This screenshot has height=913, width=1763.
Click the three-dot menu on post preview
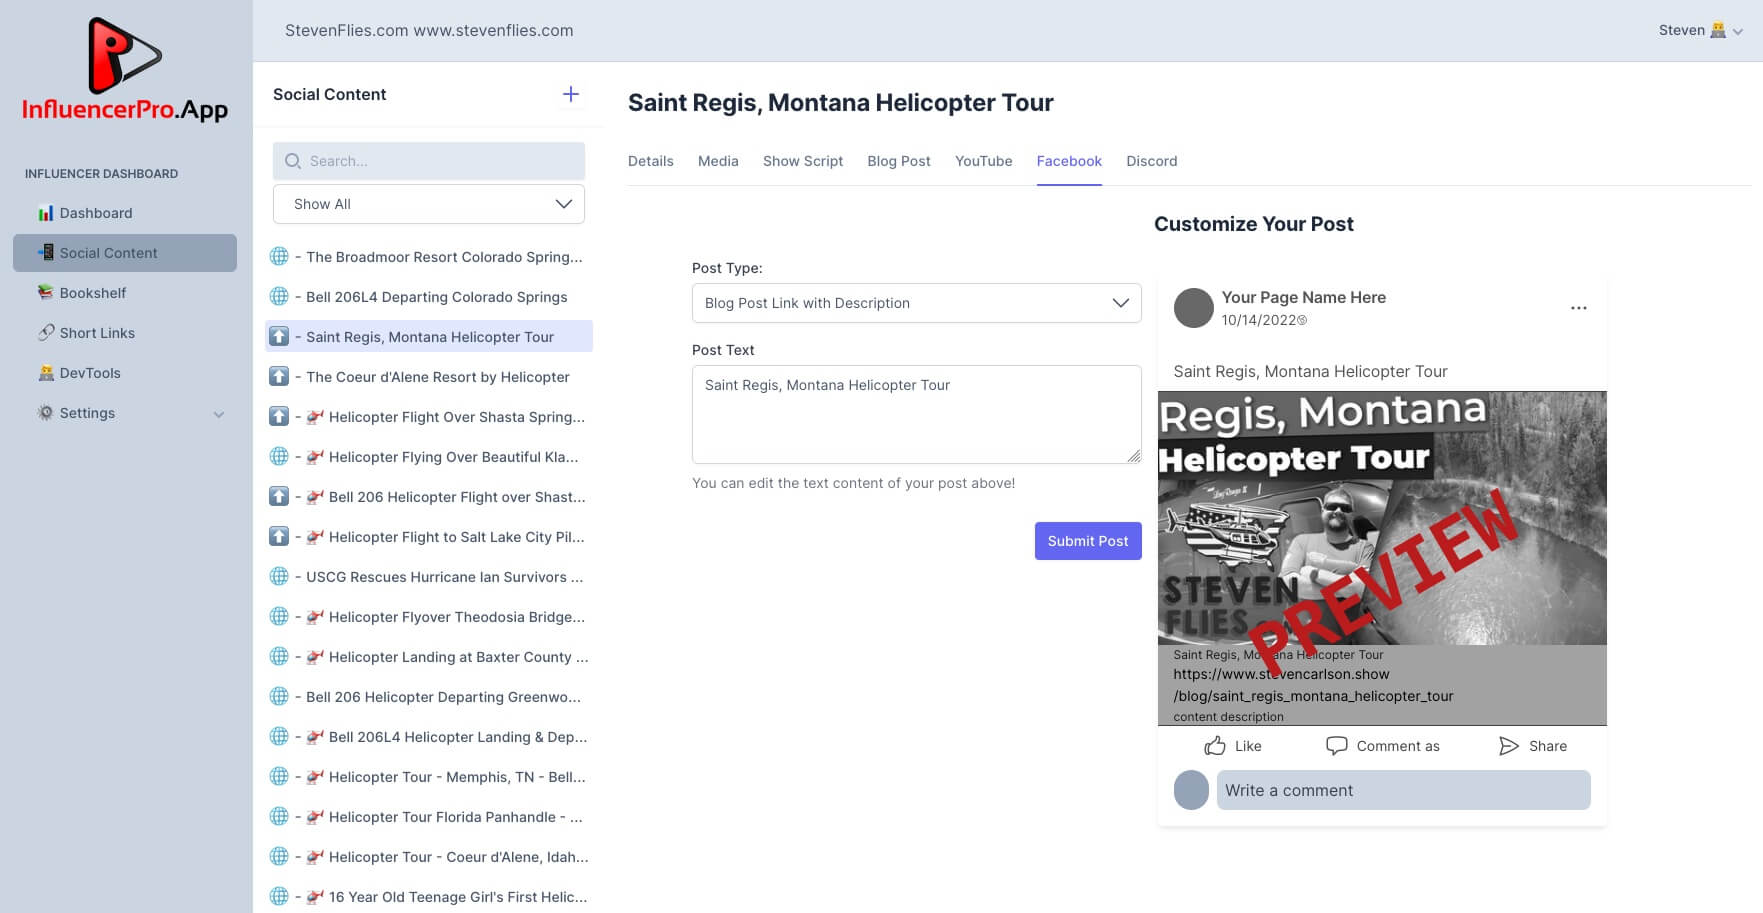pos(1579,308)
